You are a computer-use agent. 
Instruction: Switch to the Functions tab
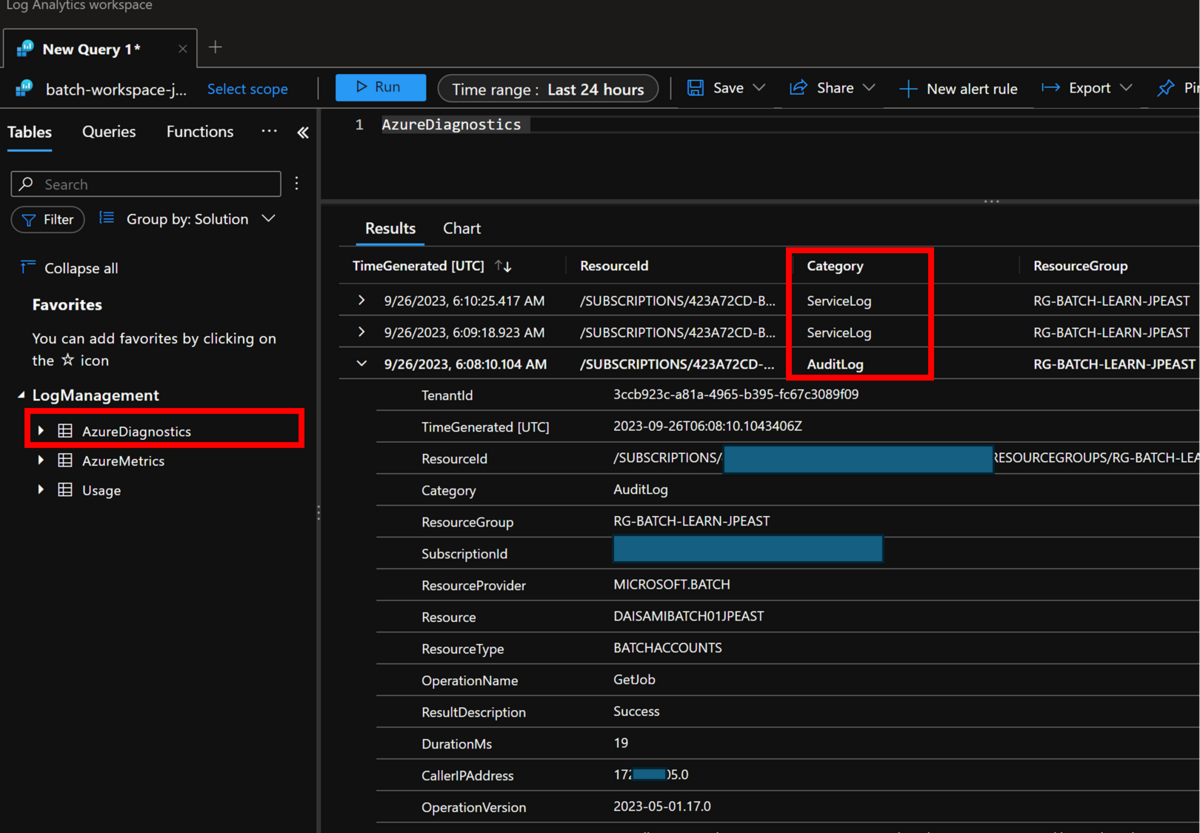pos(200,131)
